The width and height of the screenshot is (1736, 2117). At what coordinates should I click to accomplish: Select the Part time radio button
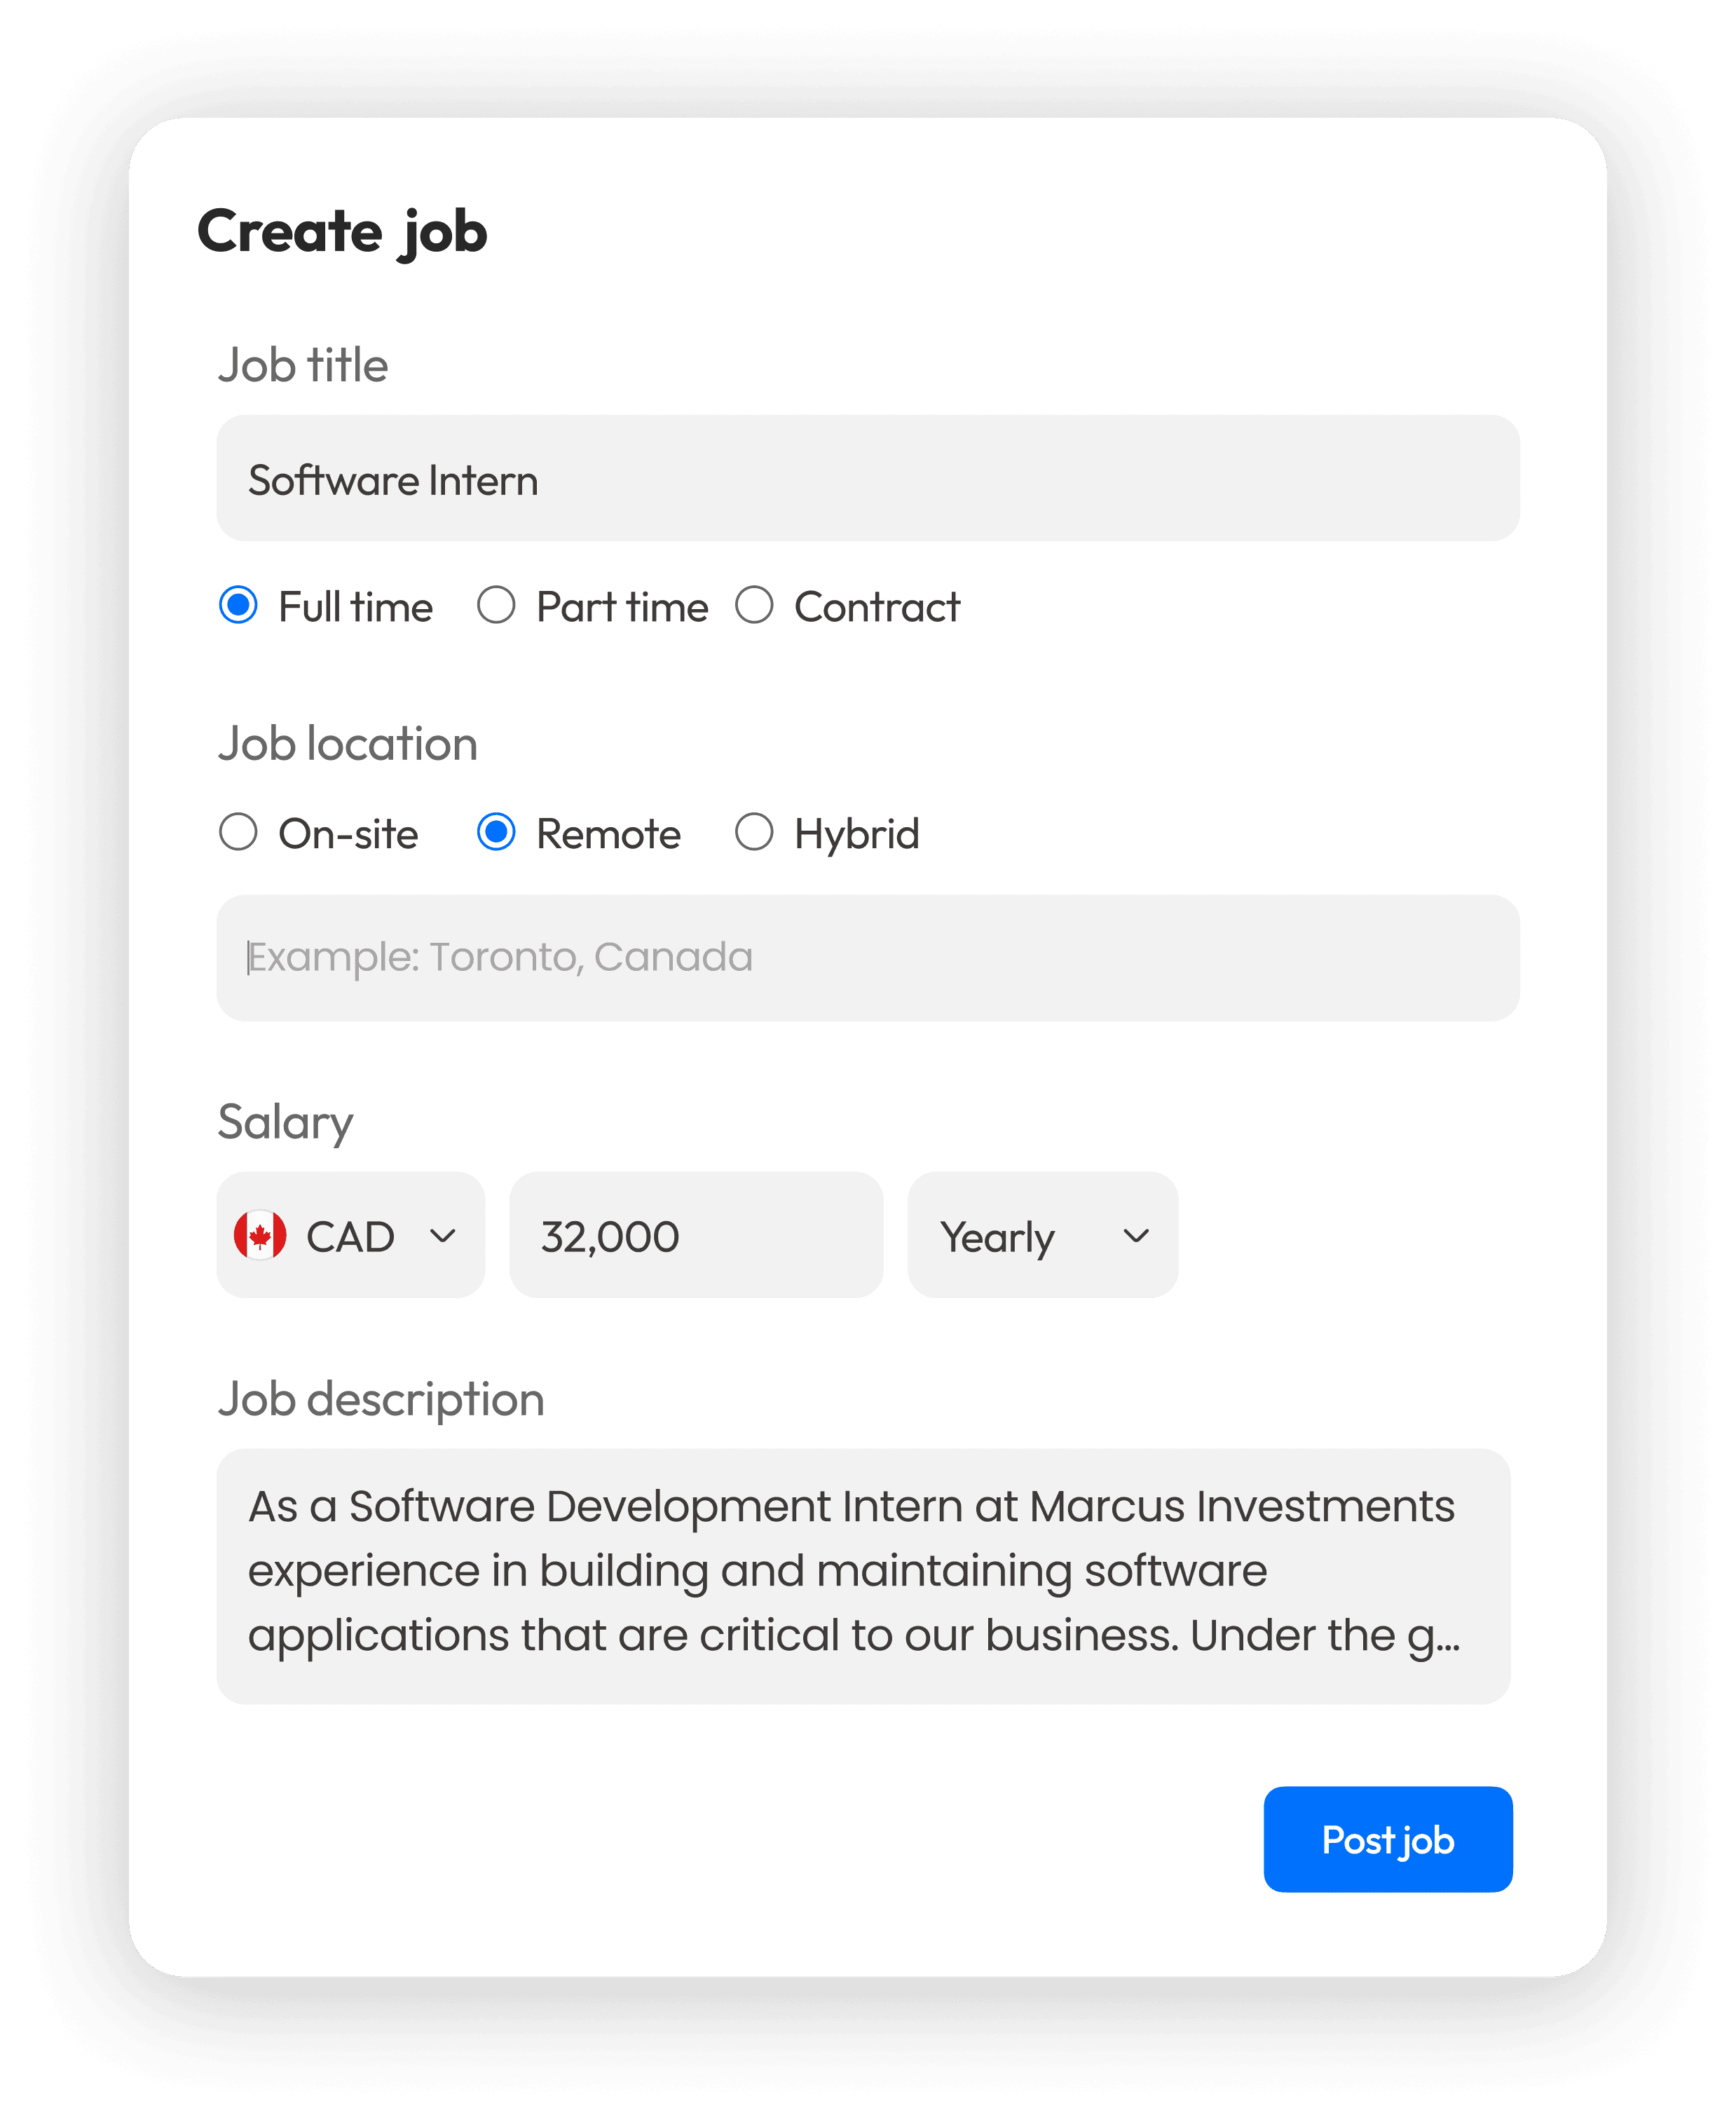(x=496, y=606)
